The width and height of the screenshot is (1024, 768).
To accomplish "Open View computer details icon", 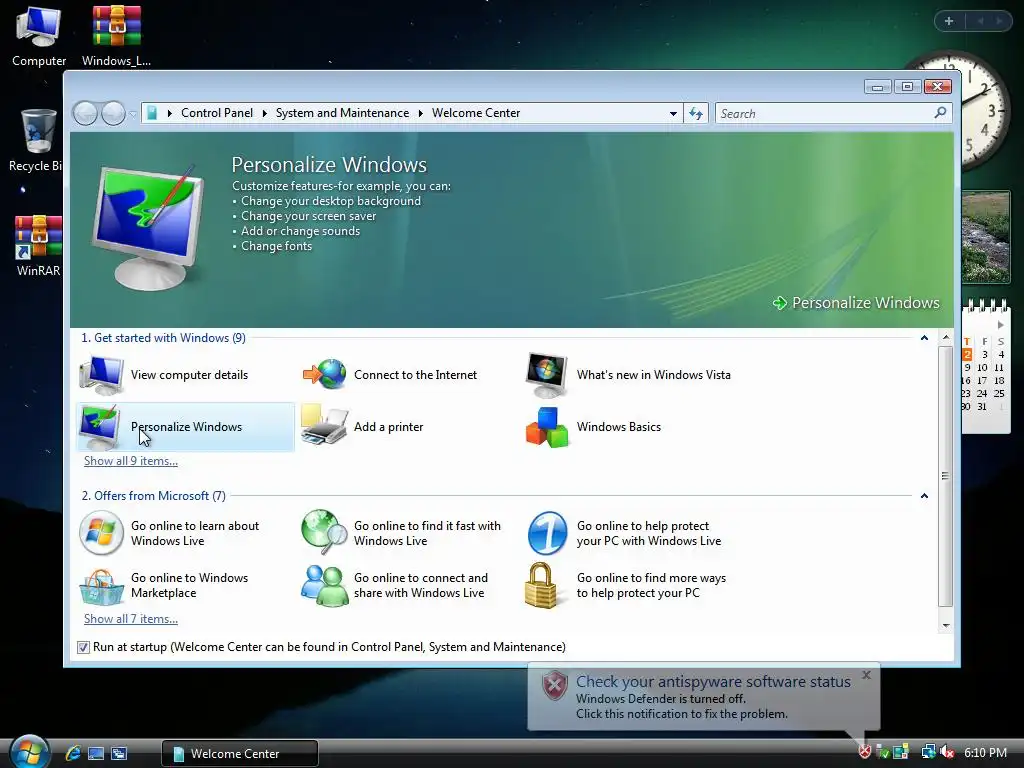I will point(101,375).
